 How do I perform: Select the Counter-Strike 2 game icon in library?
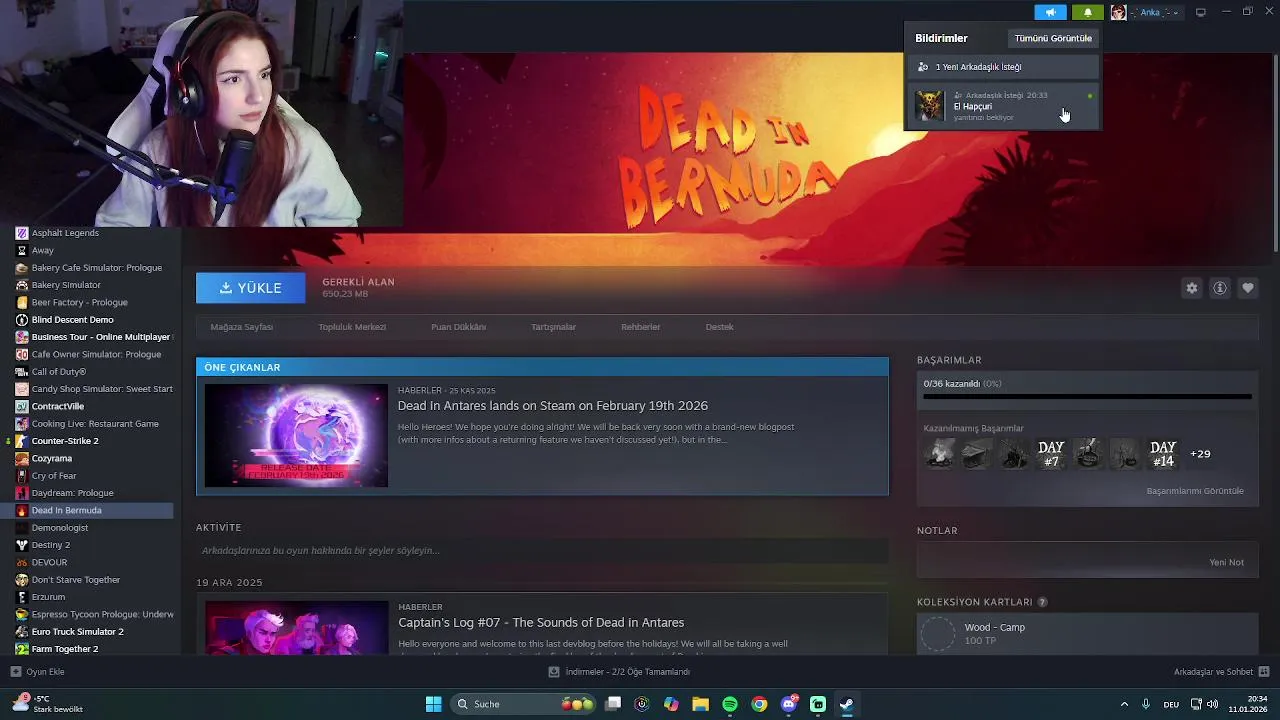tap(22, 441)
